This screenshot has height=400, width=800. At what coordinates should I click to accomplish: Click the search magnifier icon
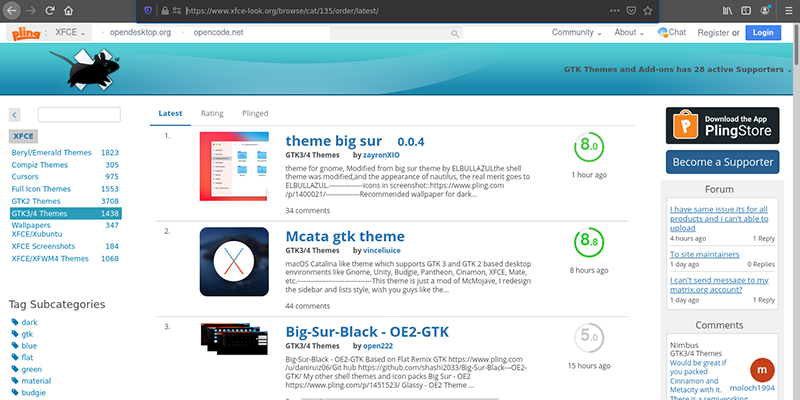pos(455,34)
